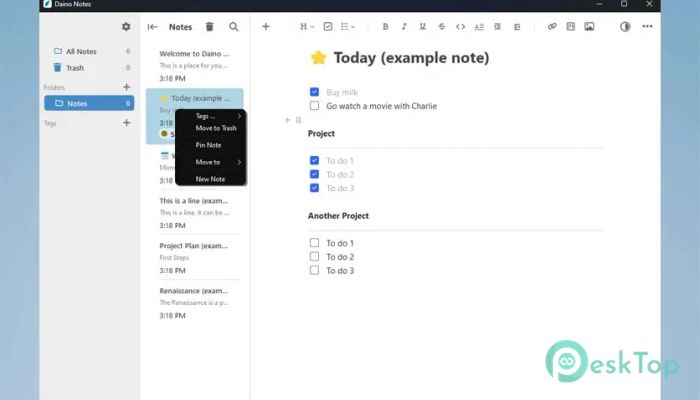Collapse the sidebar using the arrow icon
700x400 pixels.
[152, 27]
